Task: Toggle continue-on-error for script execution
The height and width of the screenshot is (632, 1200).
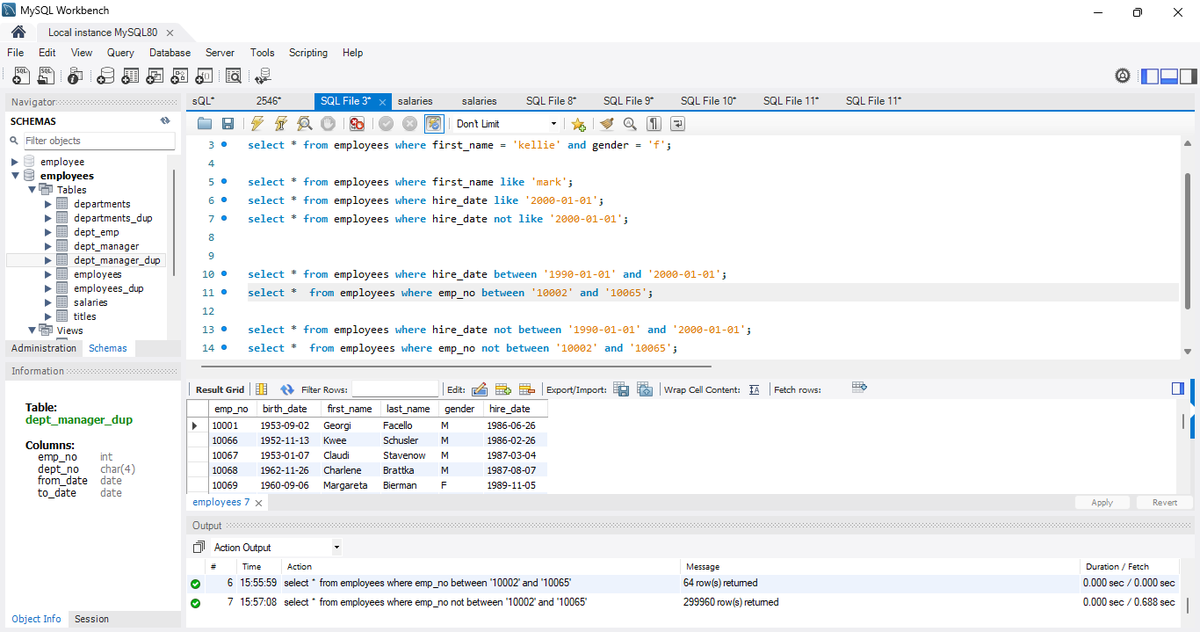Action: point(356,124)
